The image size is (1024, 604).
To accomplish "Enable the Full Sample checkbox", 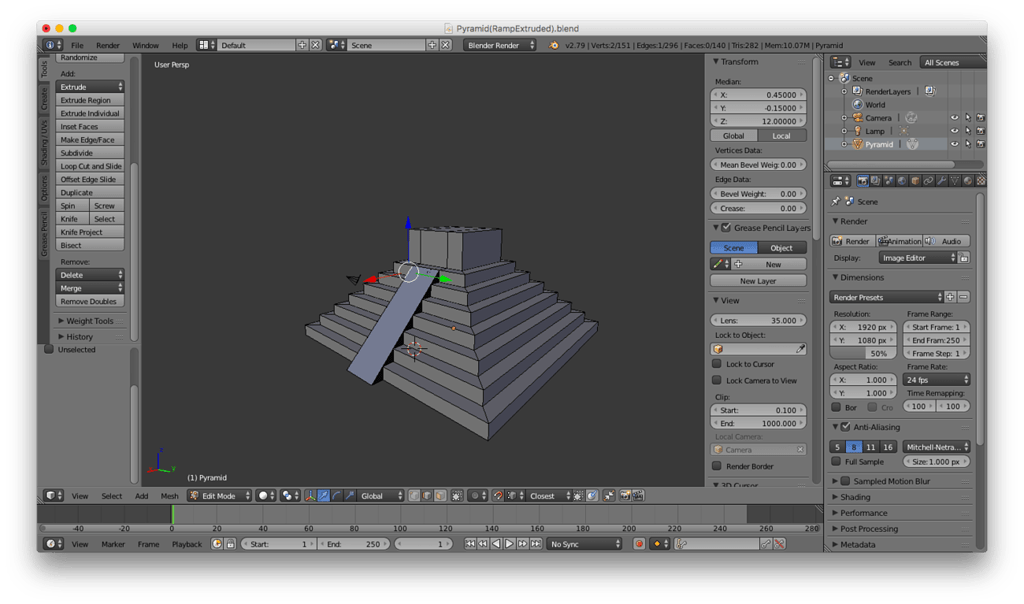I will pos(836,461).
